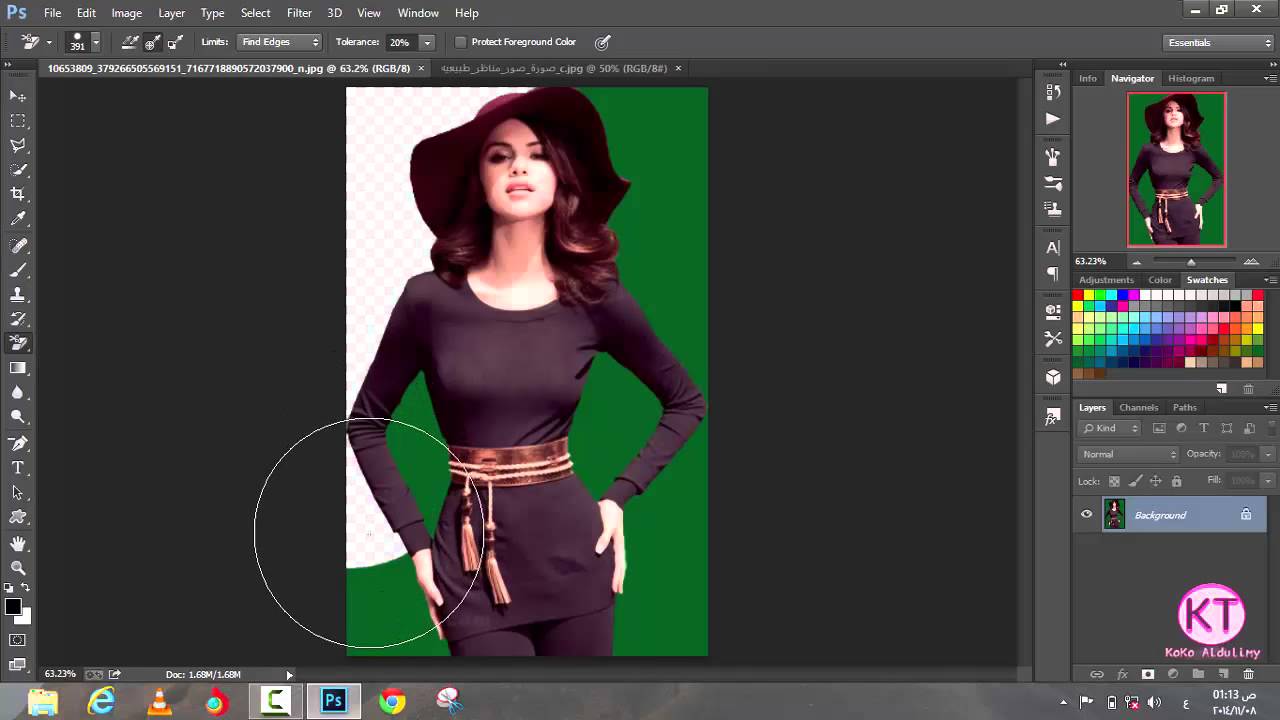Select the Crop tool
Screen dimensions: 1280x720
pos(18,194)
